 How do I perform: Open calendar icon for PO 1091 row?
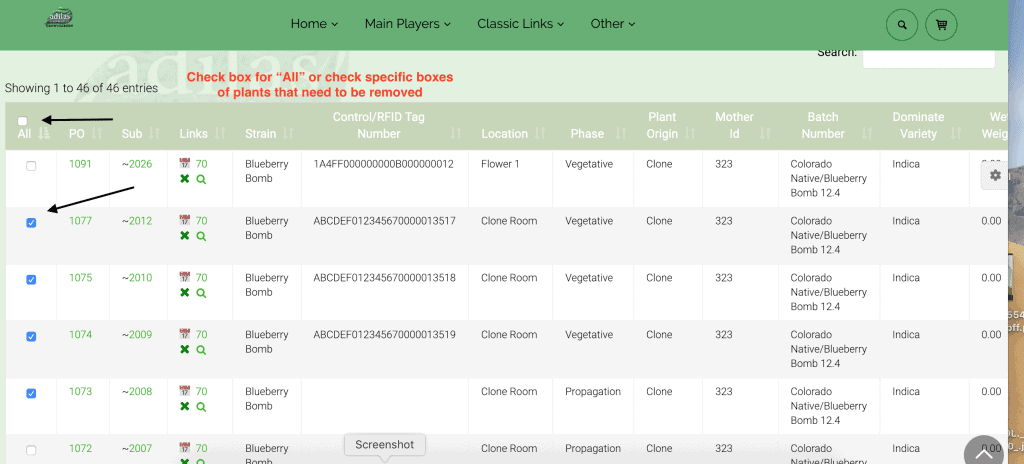(184, 164)
